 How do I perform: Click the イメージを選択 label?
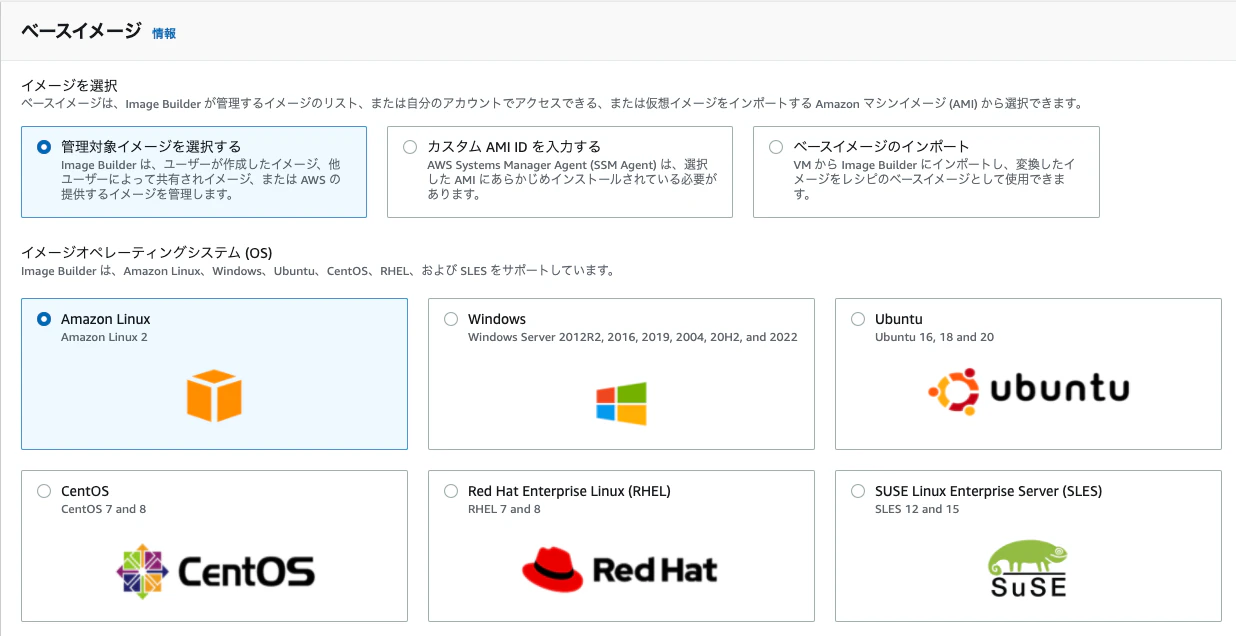click(69, 86)
